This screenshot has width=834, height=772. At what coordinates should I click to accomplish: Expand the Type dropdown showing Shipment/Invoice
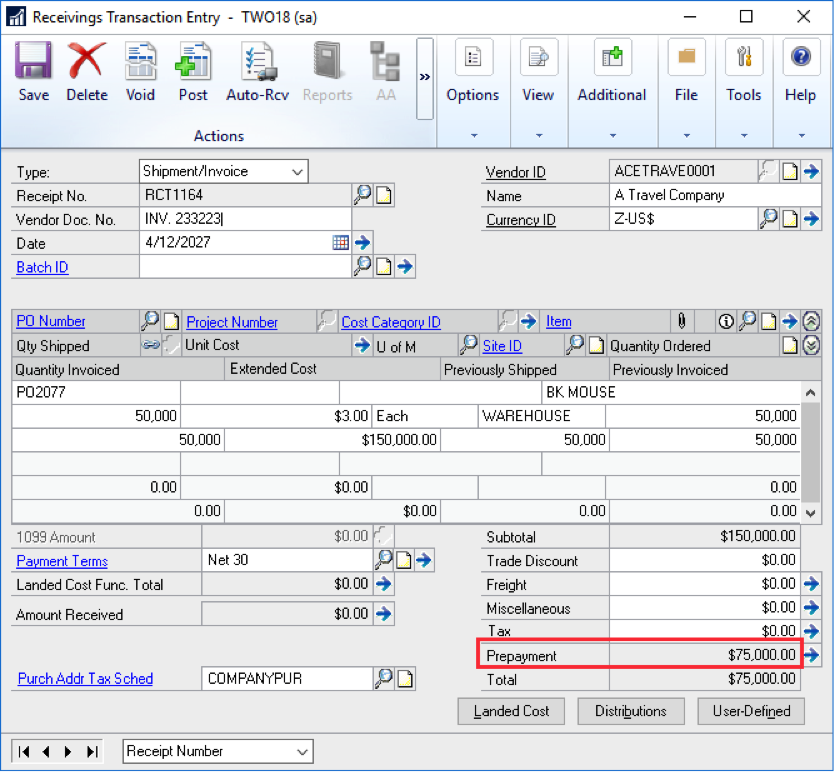[297, 172]
